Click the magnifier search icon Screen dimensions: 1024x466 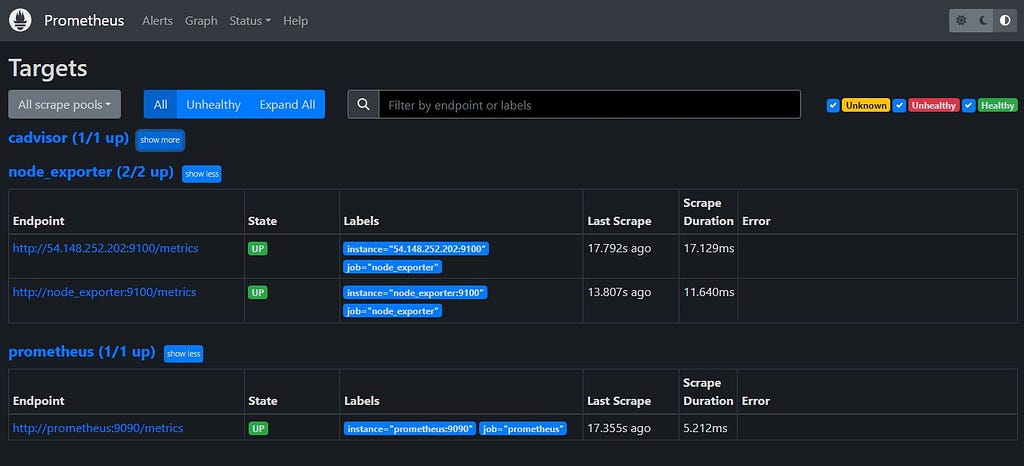tap(364, 104)
